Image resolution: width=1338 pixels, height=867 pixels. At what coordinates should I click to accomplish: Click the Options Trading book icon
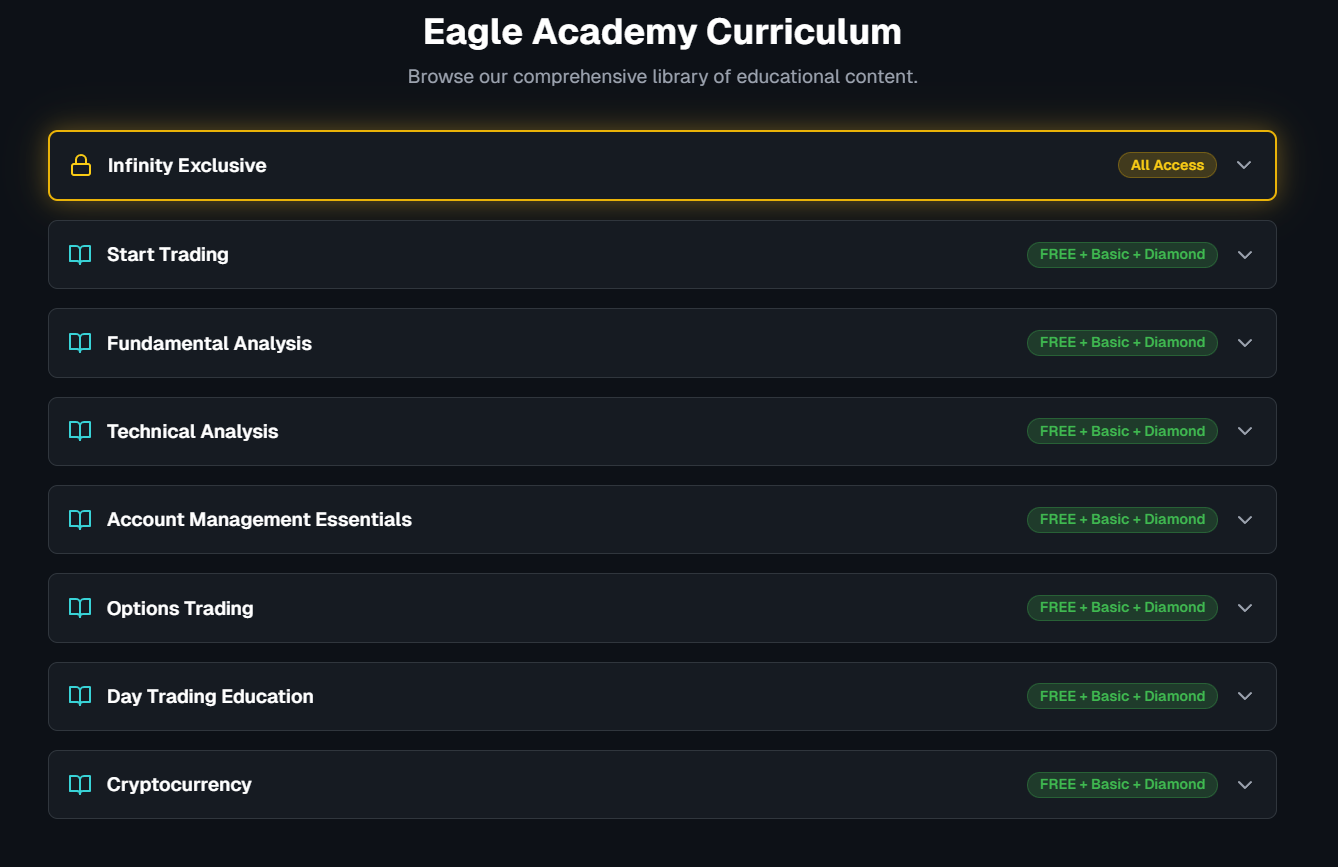[x=79, y=607]
